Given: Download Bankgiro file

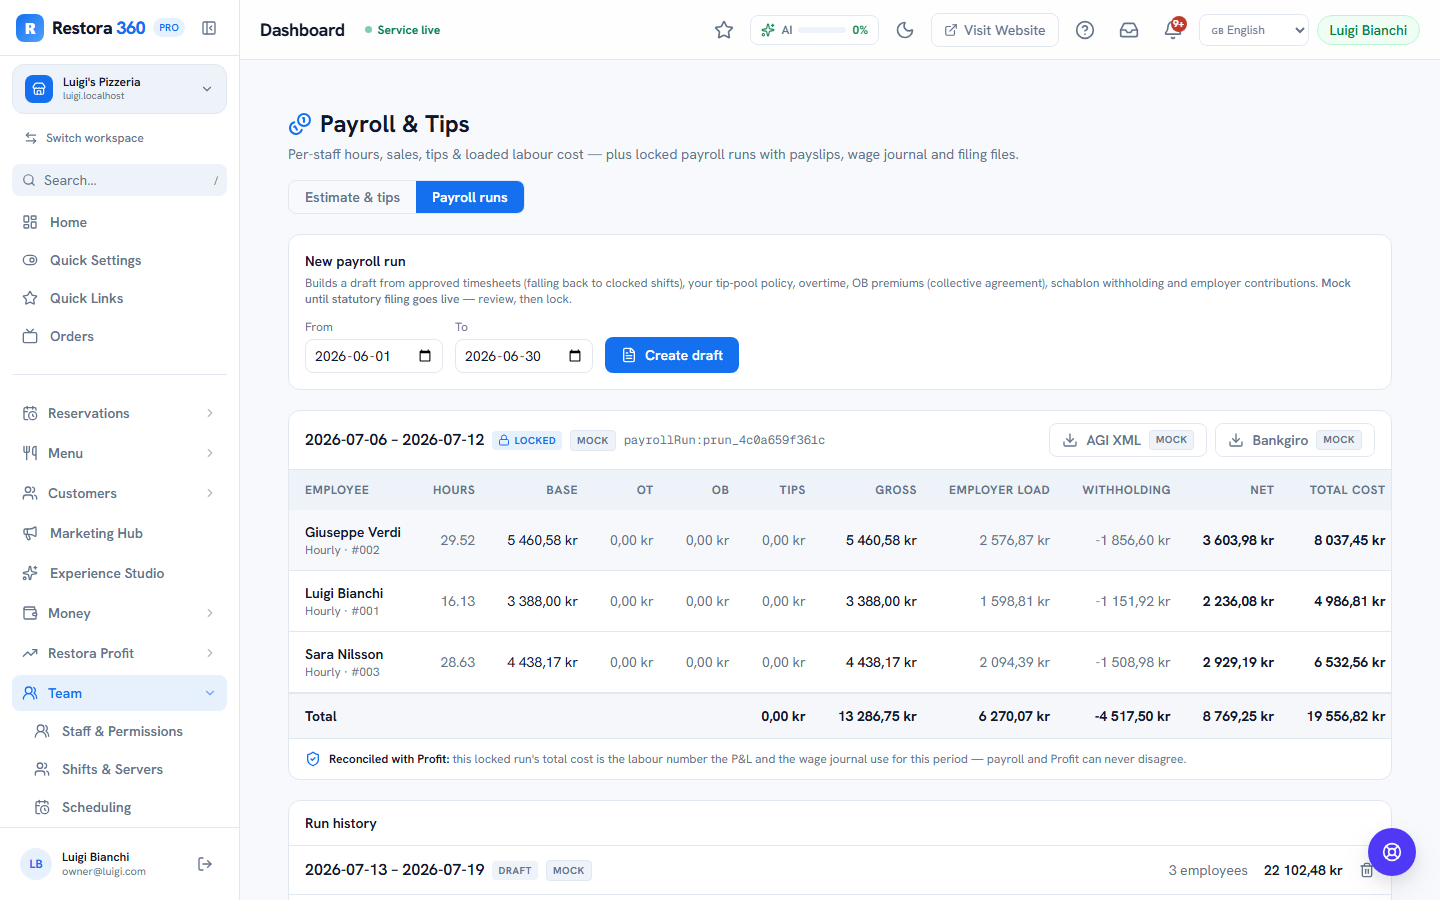Looking at the screenshot, I should pos(1295,440).
